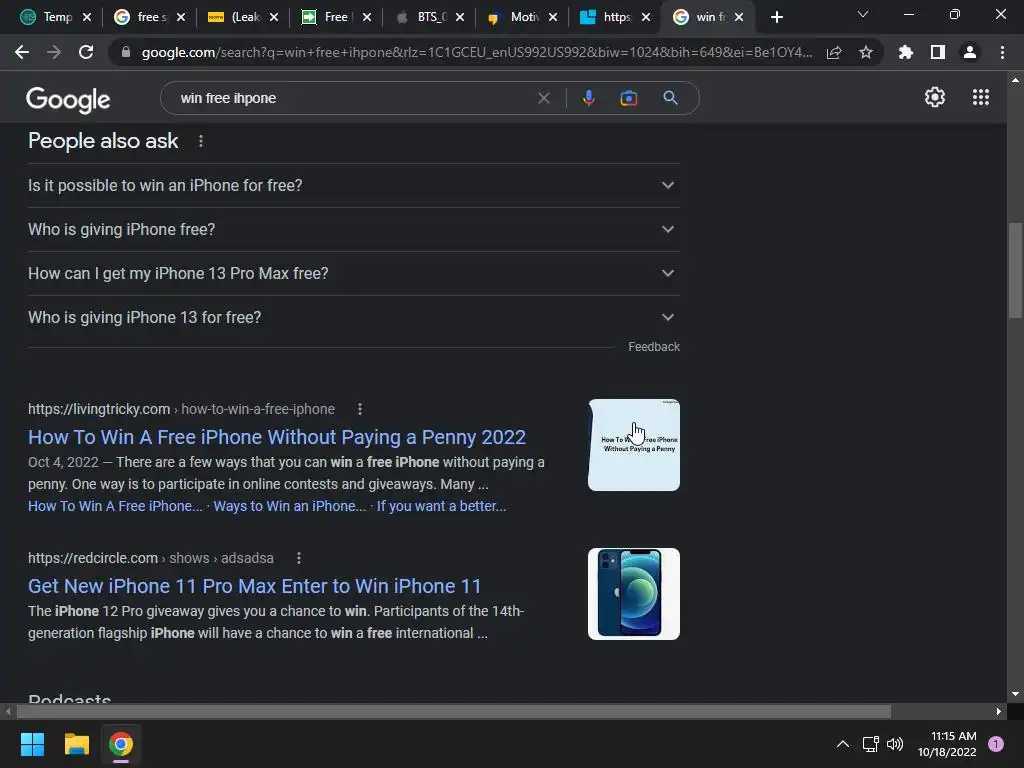Click into the Google search input field
Viewport: 1024px width, 768px height.
(353, 98)
